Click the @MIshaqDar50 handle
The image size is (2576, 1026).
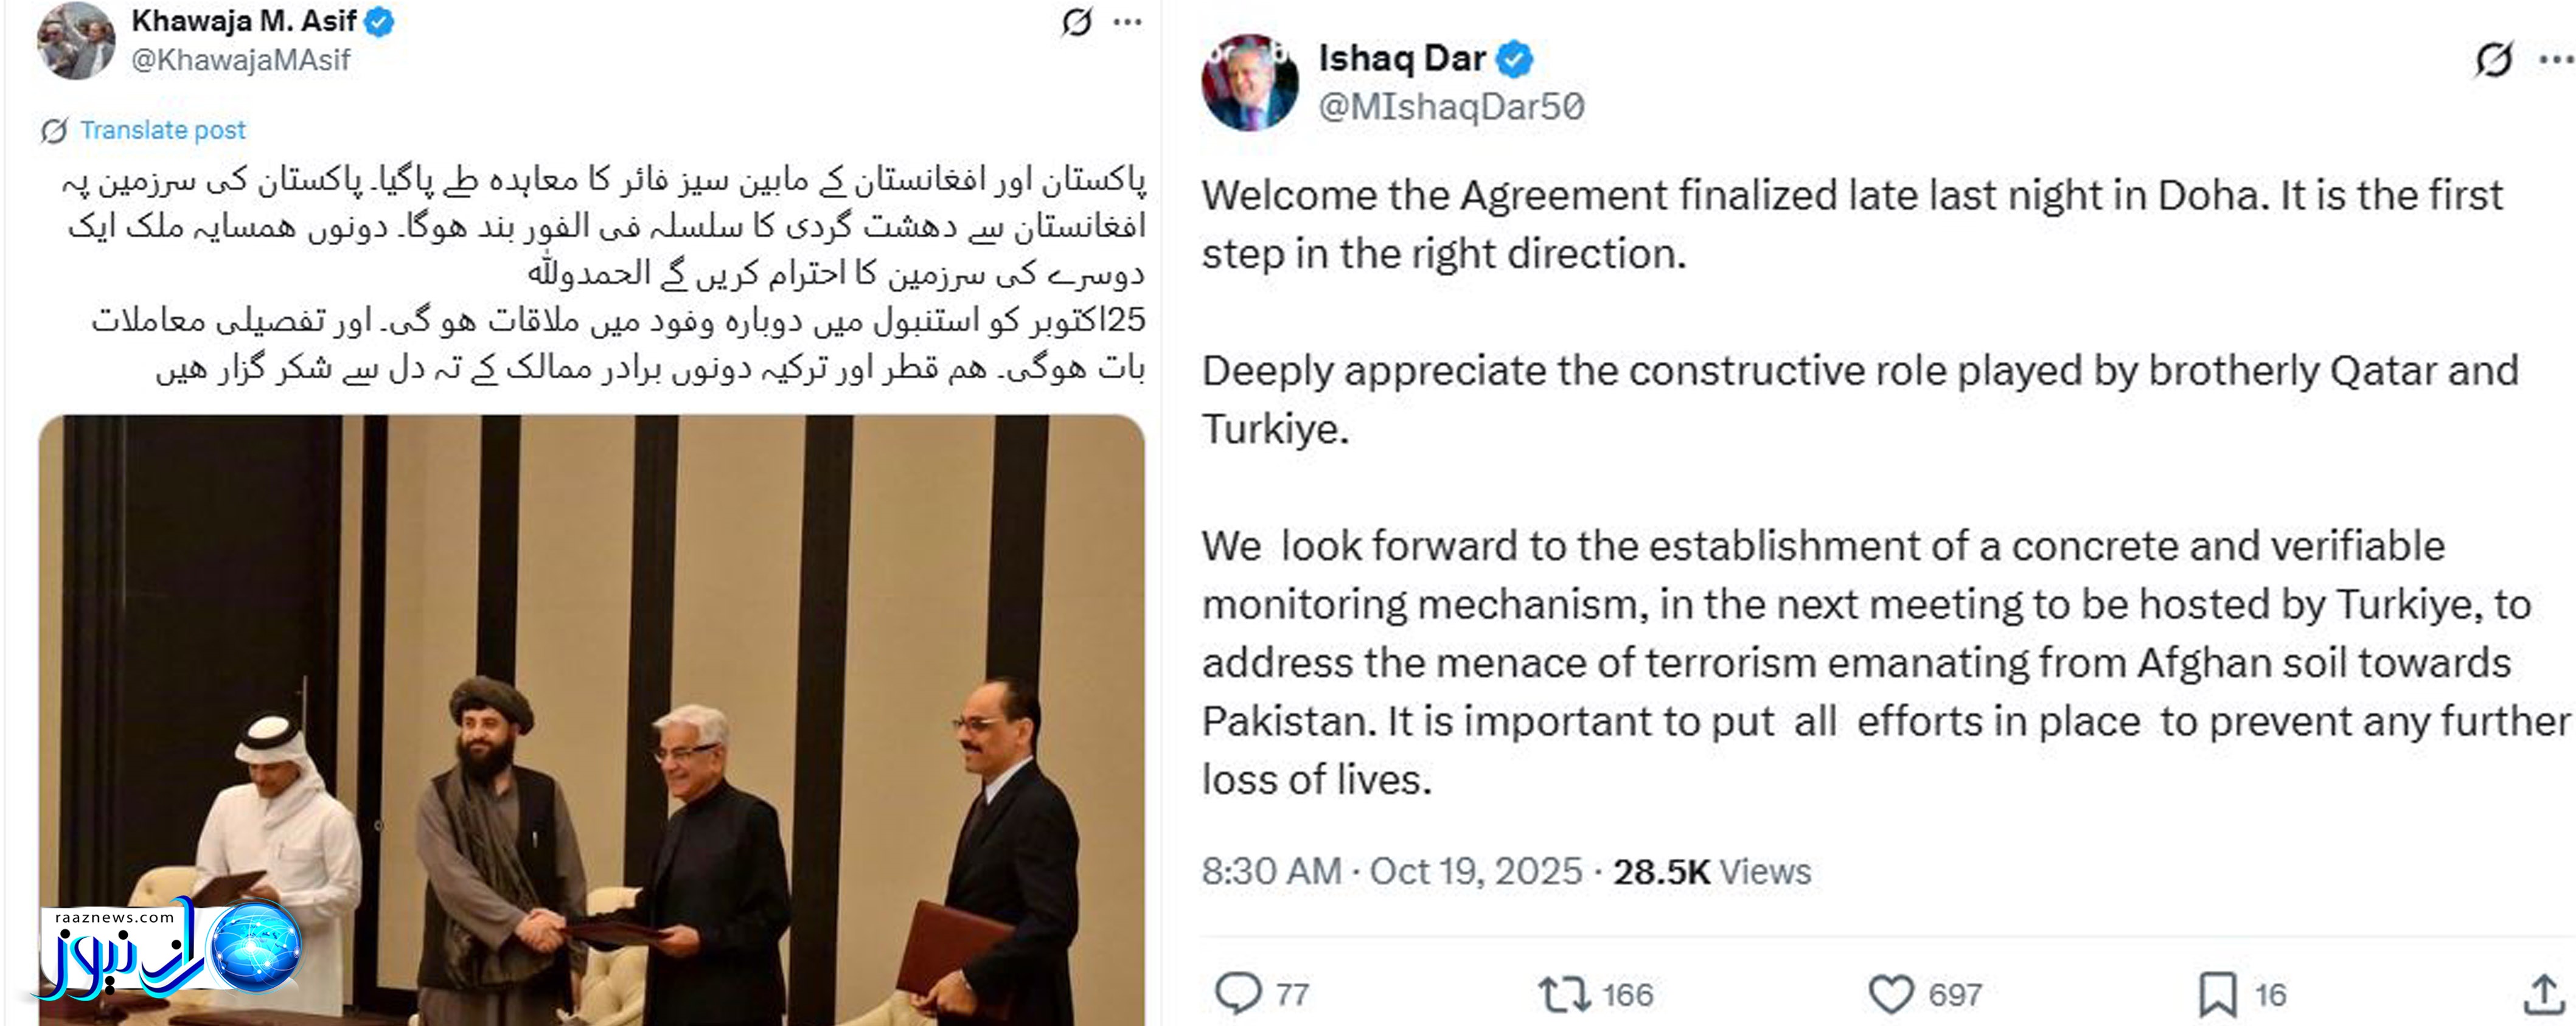pos(1451,107)
